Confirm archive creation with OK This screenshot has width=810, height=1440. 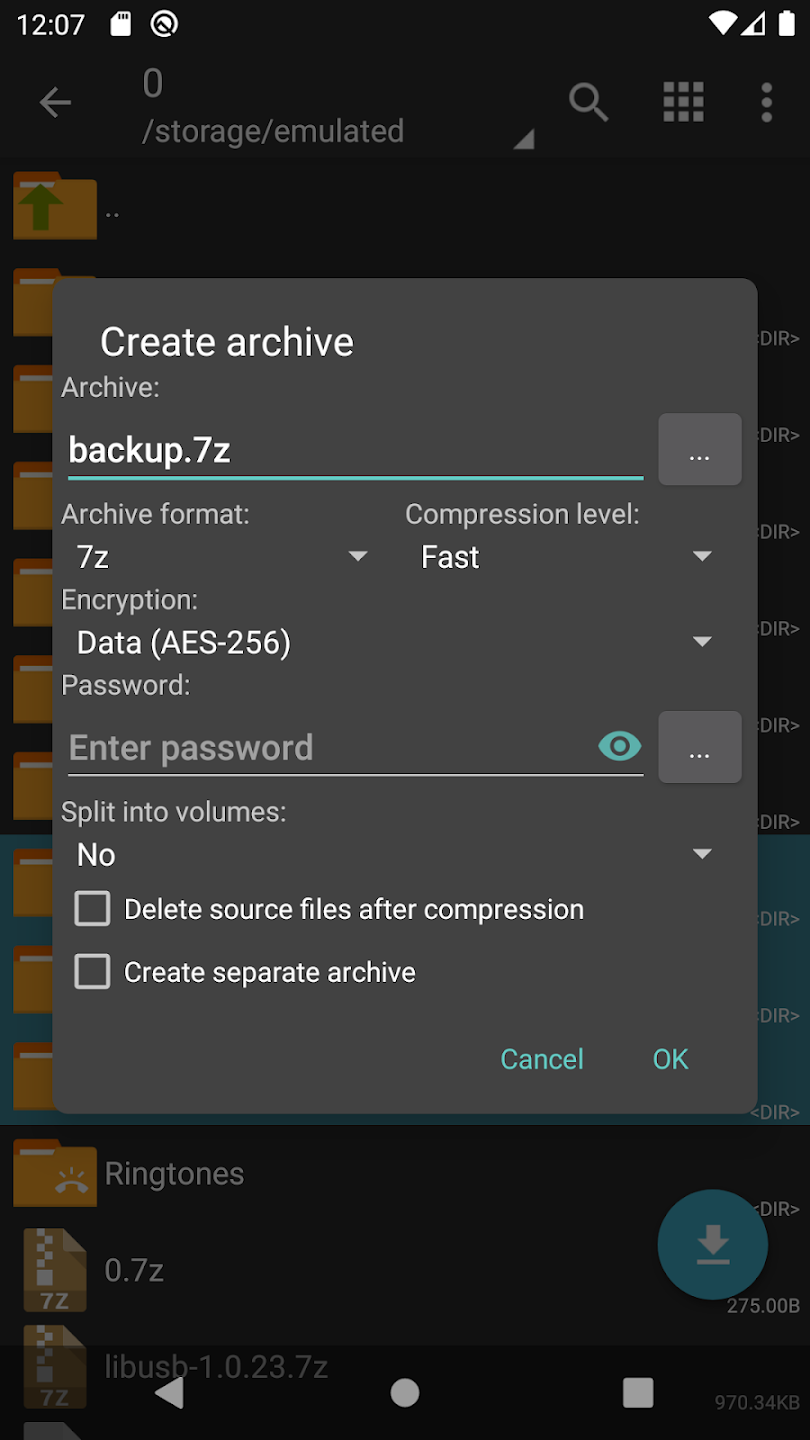[x=670, y=1059]
